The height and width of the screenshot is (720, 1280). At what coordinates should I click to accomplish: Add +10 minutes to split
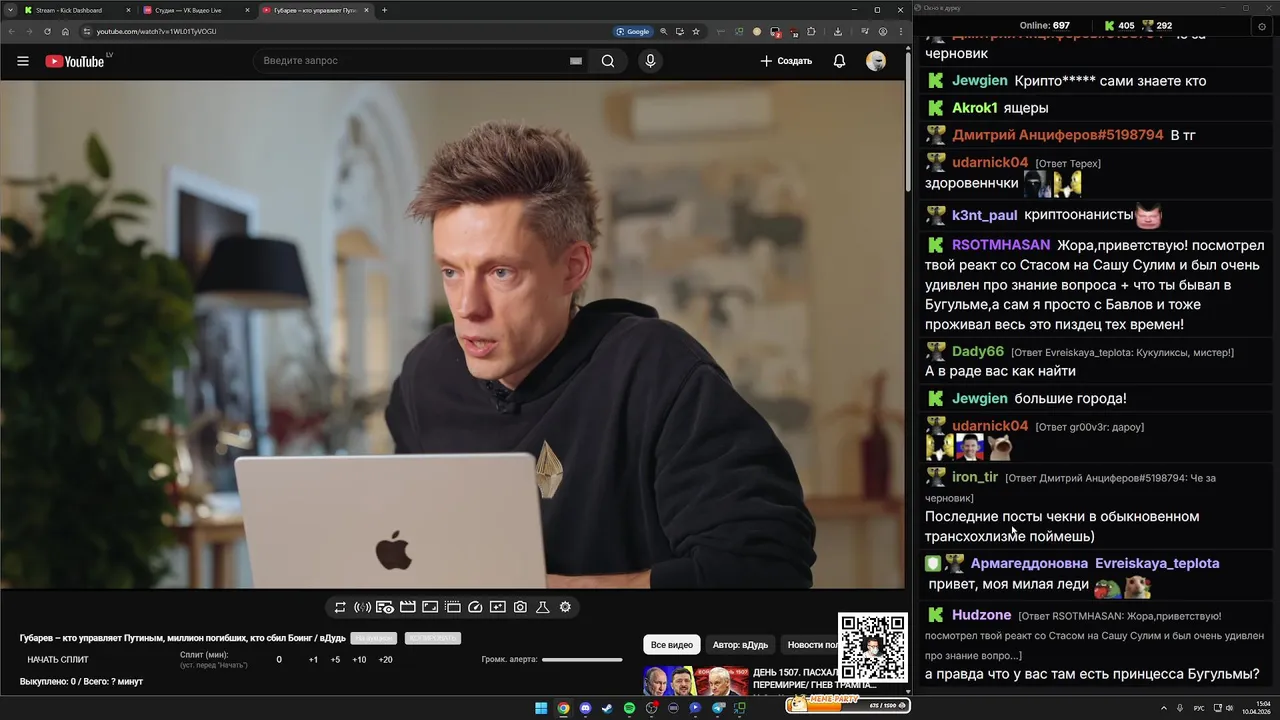(x=359, y=660)
